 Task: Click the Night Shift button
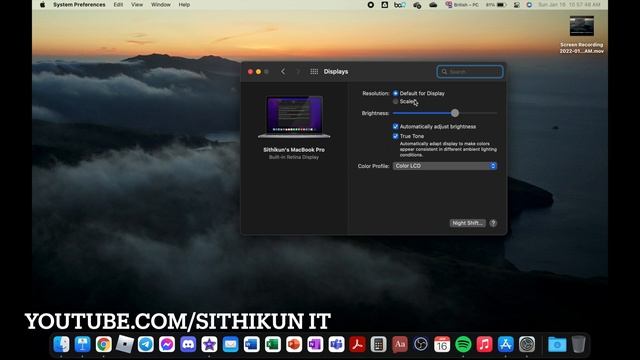pyautogui.click(x=467, y=223)
